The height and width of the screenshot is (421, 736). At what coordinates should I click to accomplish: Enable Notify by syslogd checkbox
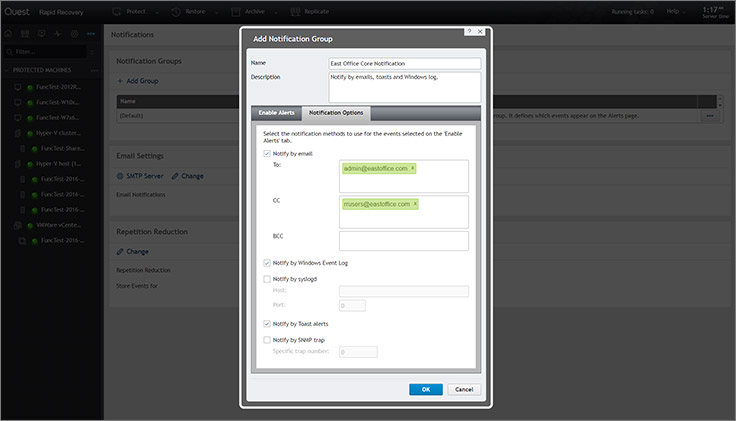(x=267, y=279)
